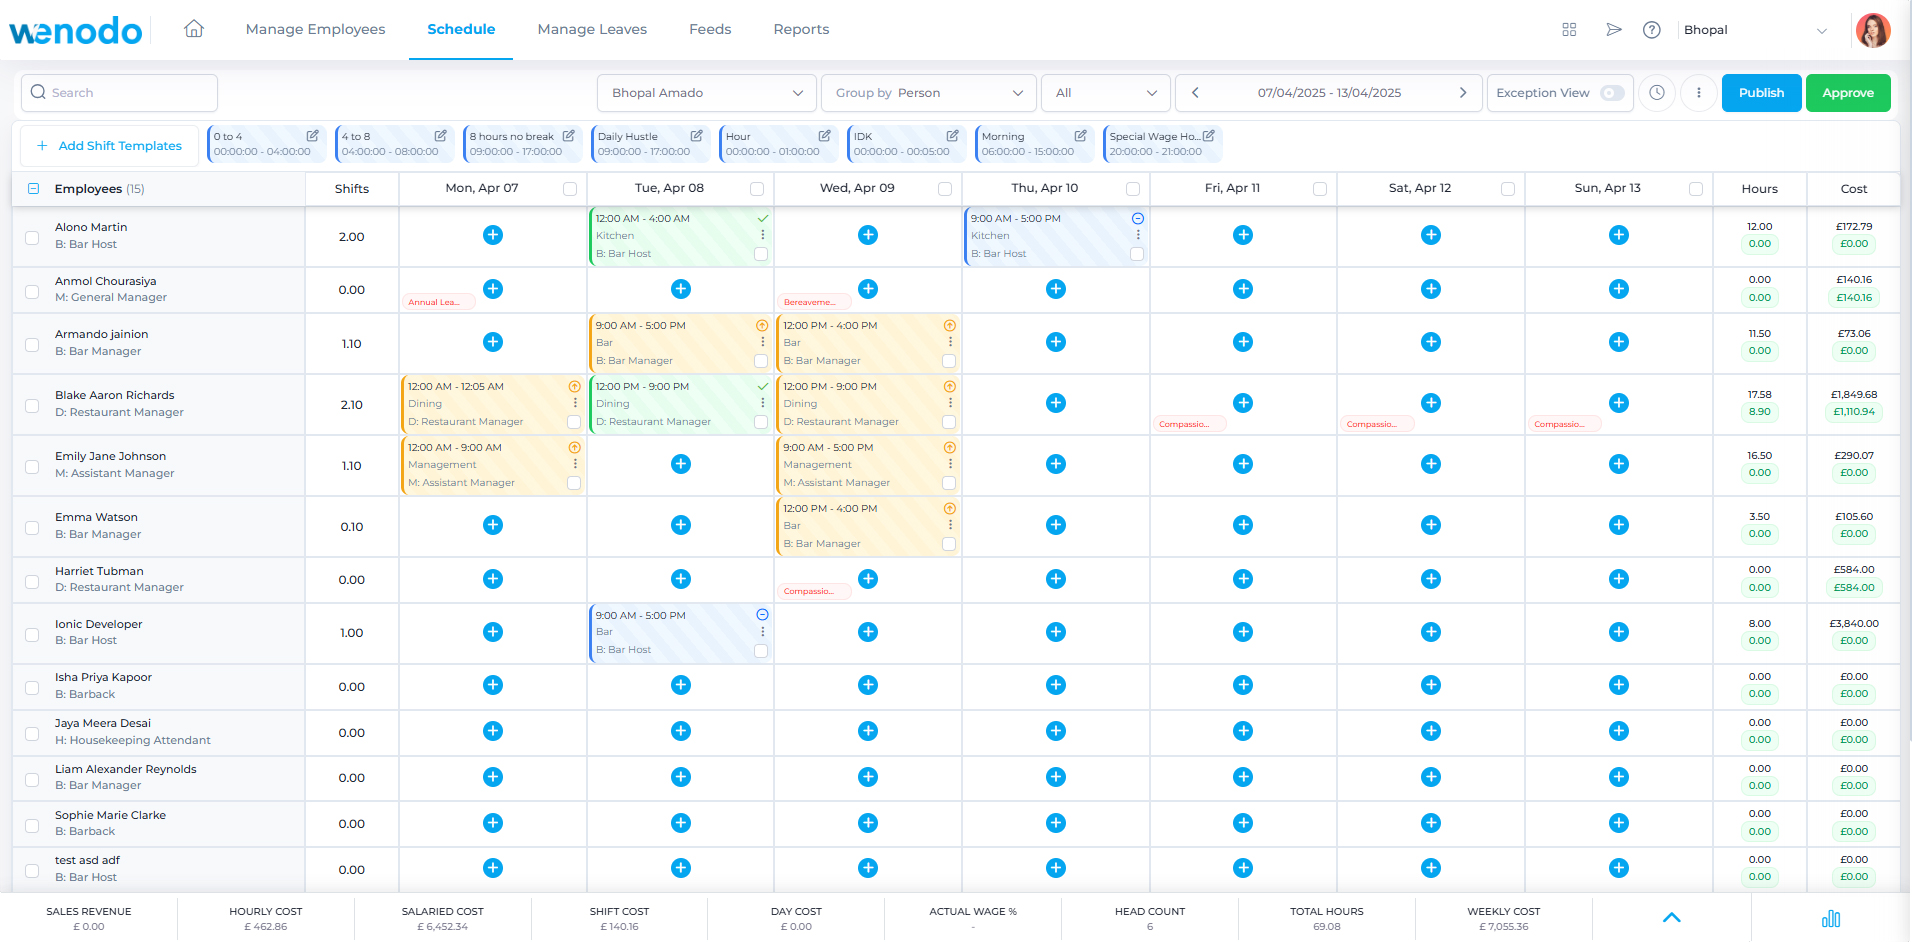Click the employee Search field
This screenshot has width=1912, height=942.
click(x=120, y=93)
